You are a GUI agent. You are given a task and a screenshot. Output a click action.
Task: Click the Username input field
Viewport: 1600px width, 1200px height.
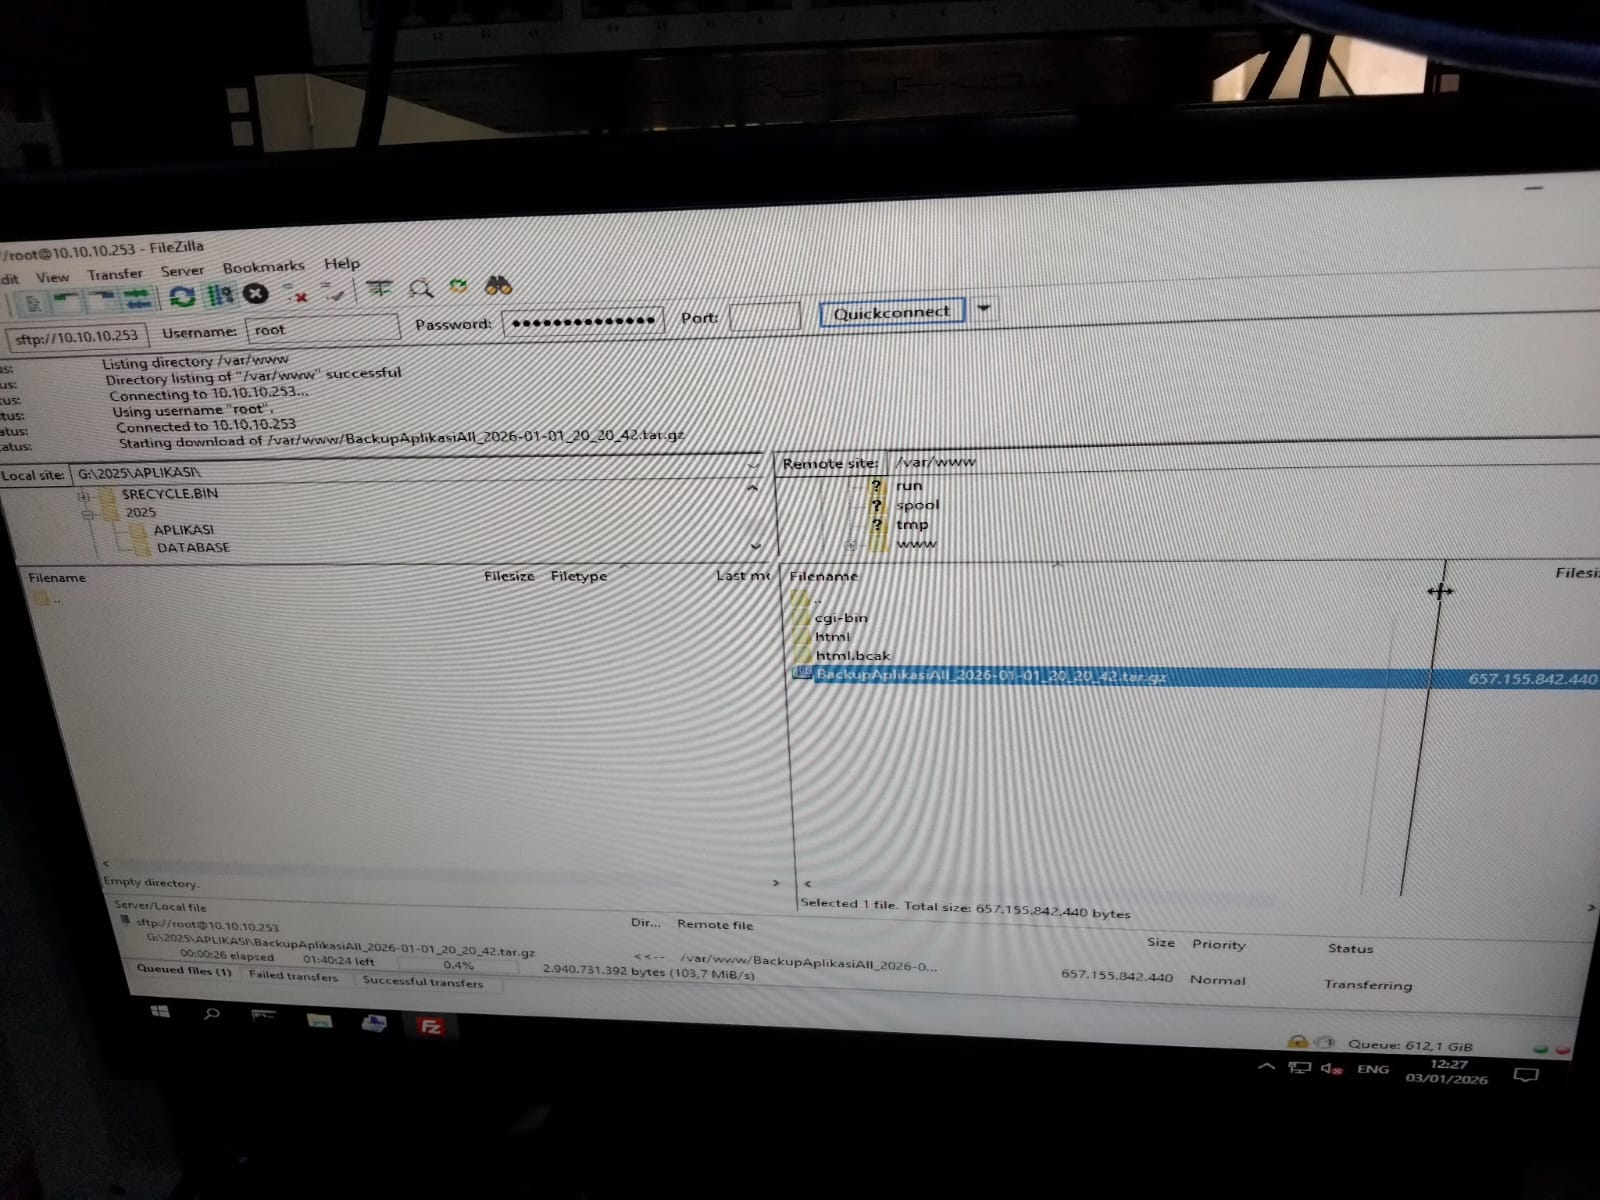[322, 329]
